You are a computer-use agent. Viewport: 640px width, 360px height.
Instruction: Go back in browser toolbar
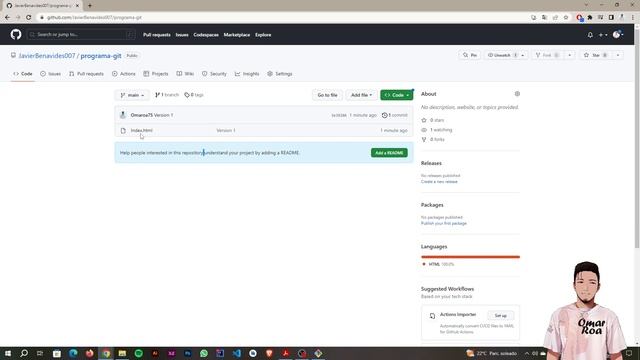pyautogui.click(x=7, y=18)
